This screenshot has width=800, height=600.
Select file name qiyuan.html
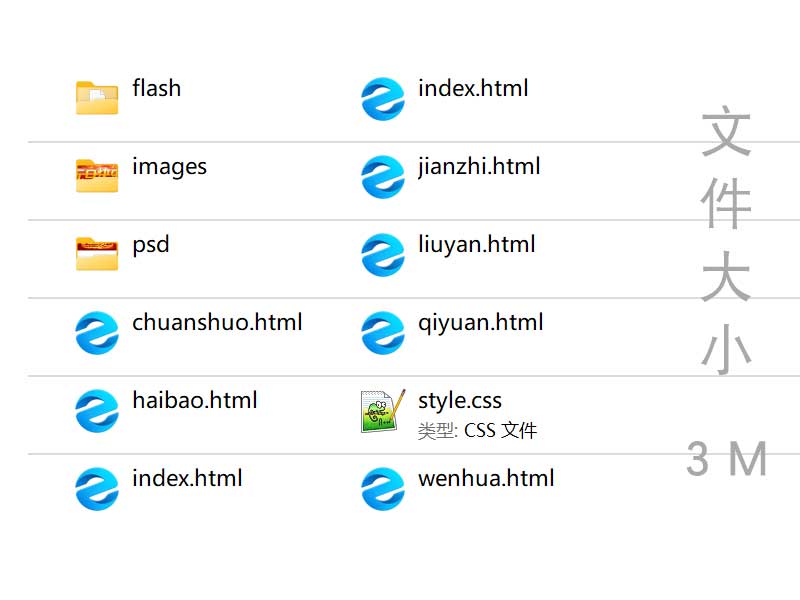[481, 323]
